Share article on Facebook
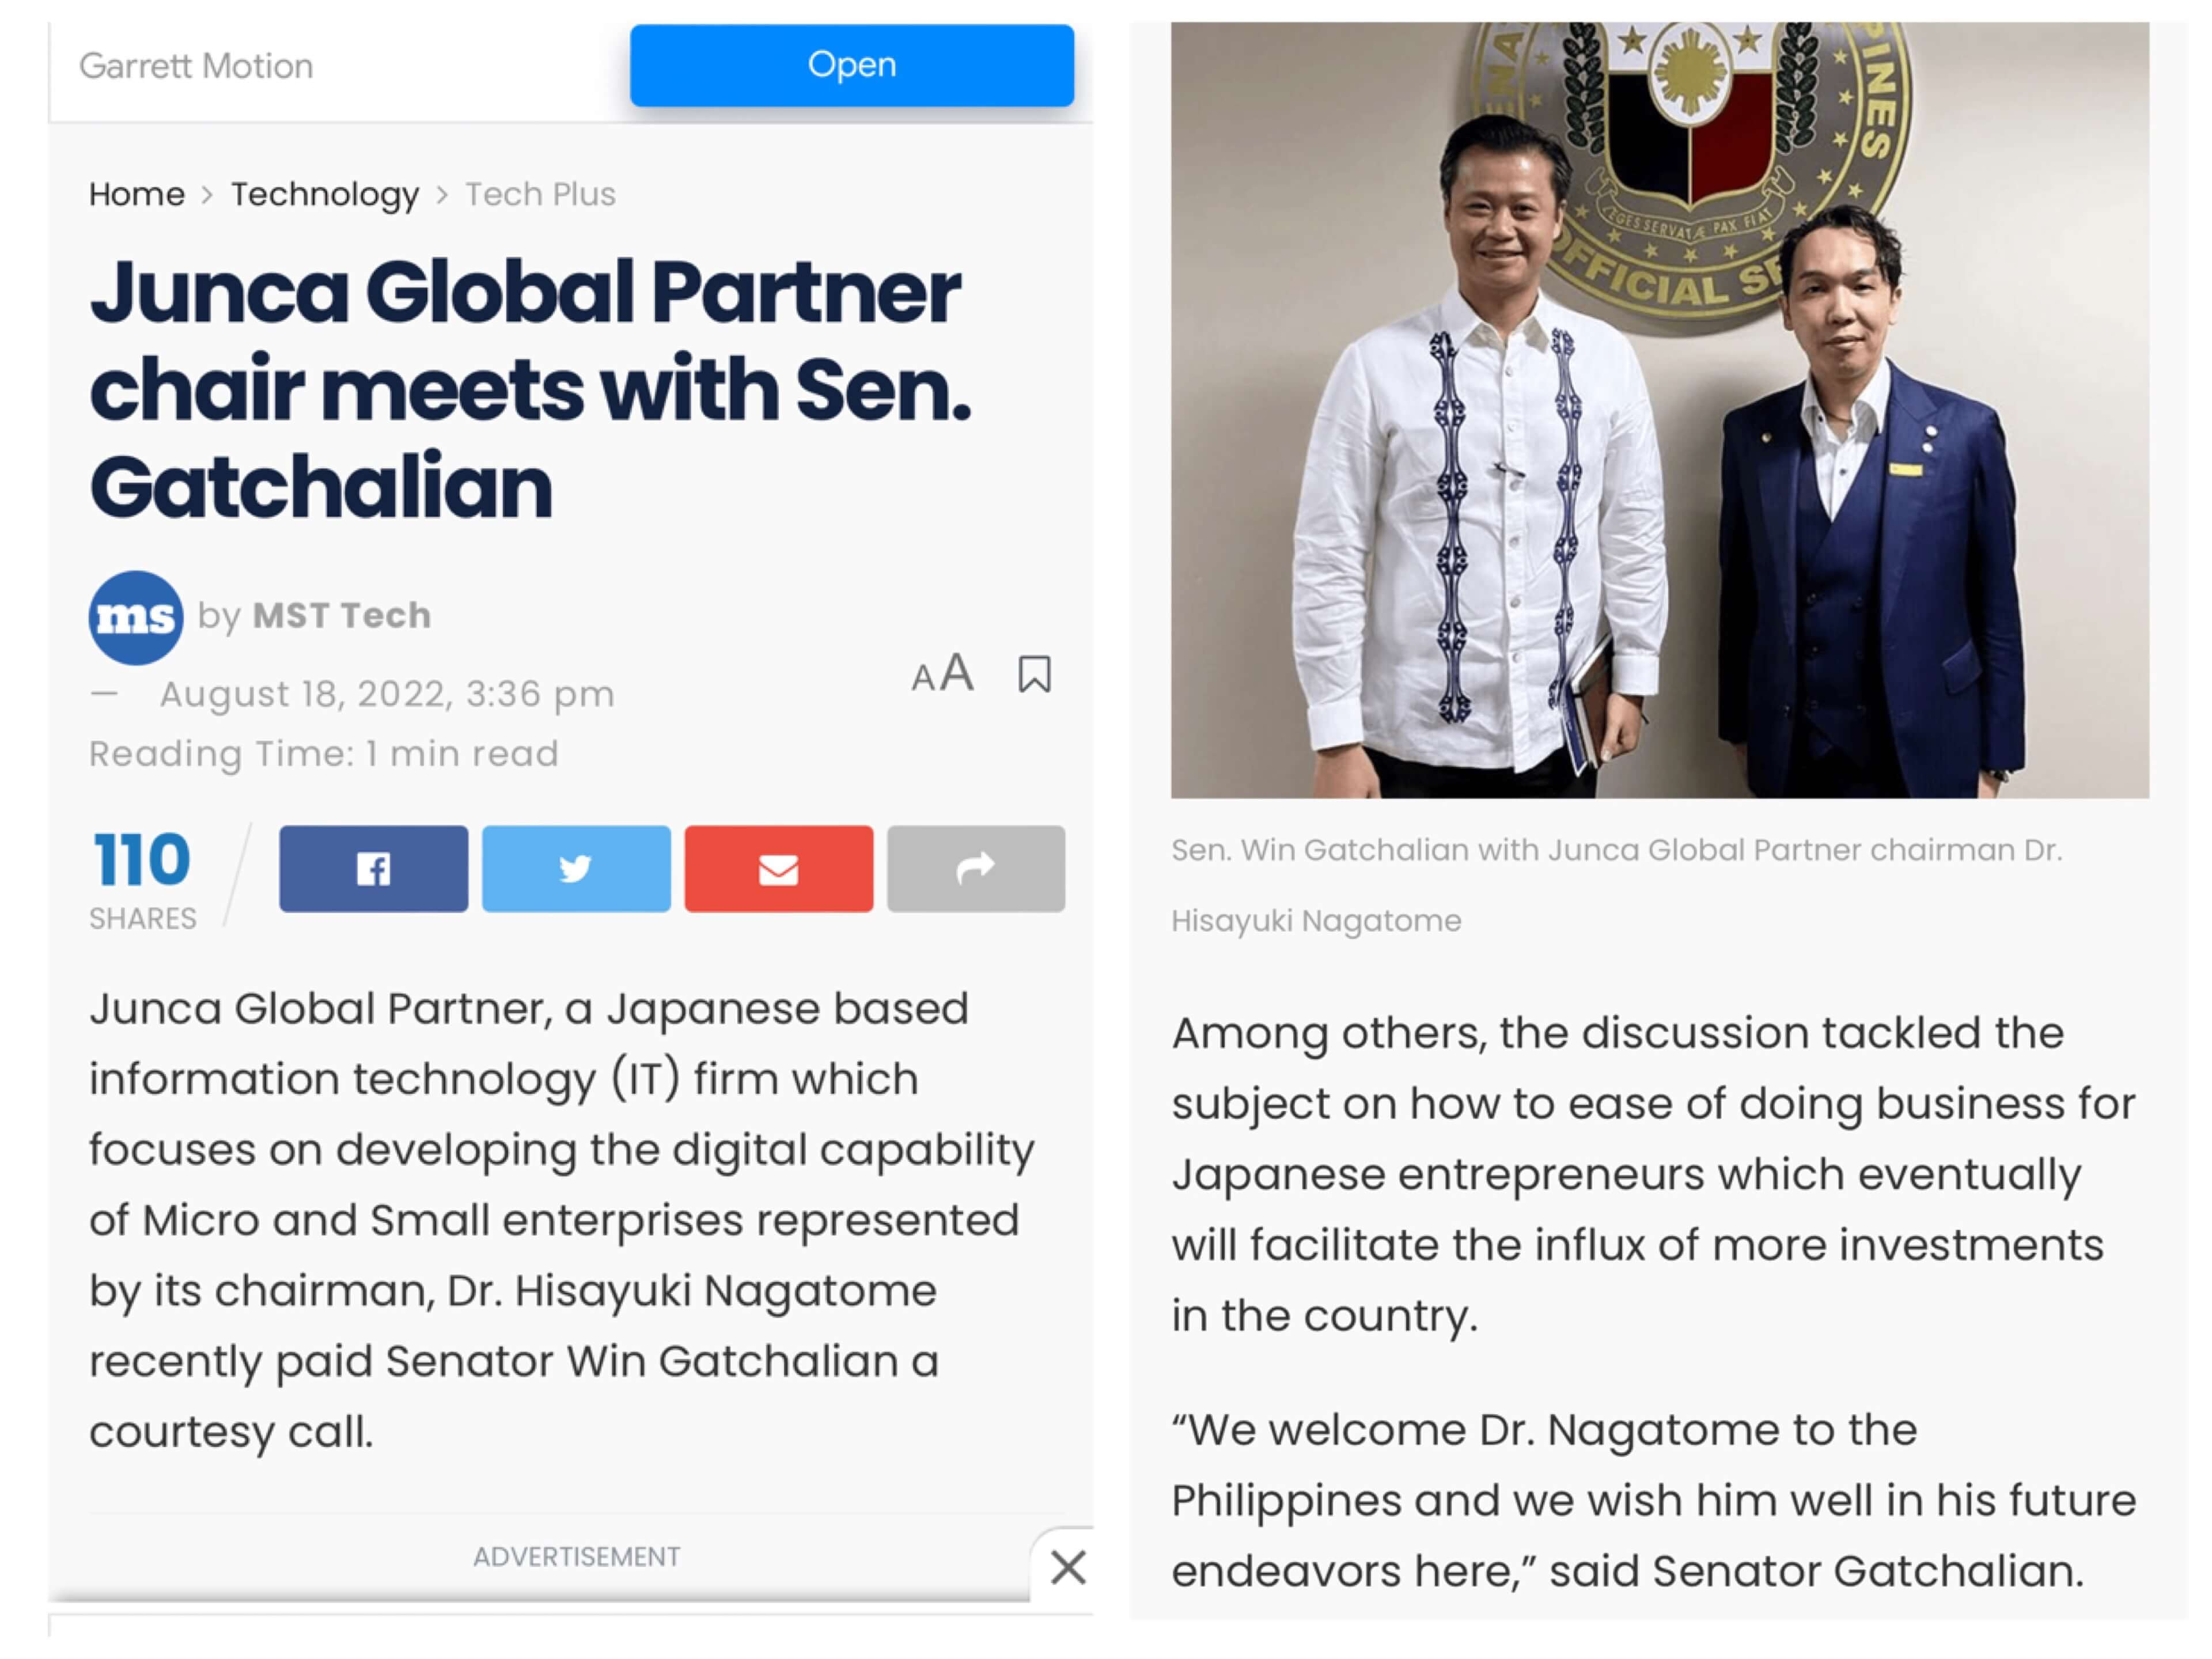 coord(373,868)
